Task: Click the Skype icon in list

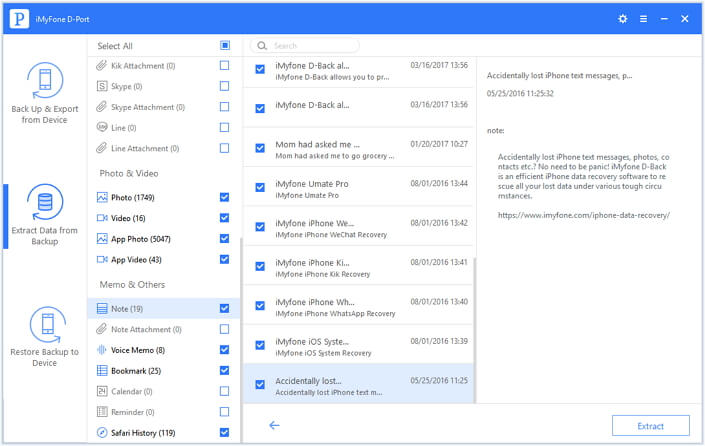Action: click(x=102, y=86)
